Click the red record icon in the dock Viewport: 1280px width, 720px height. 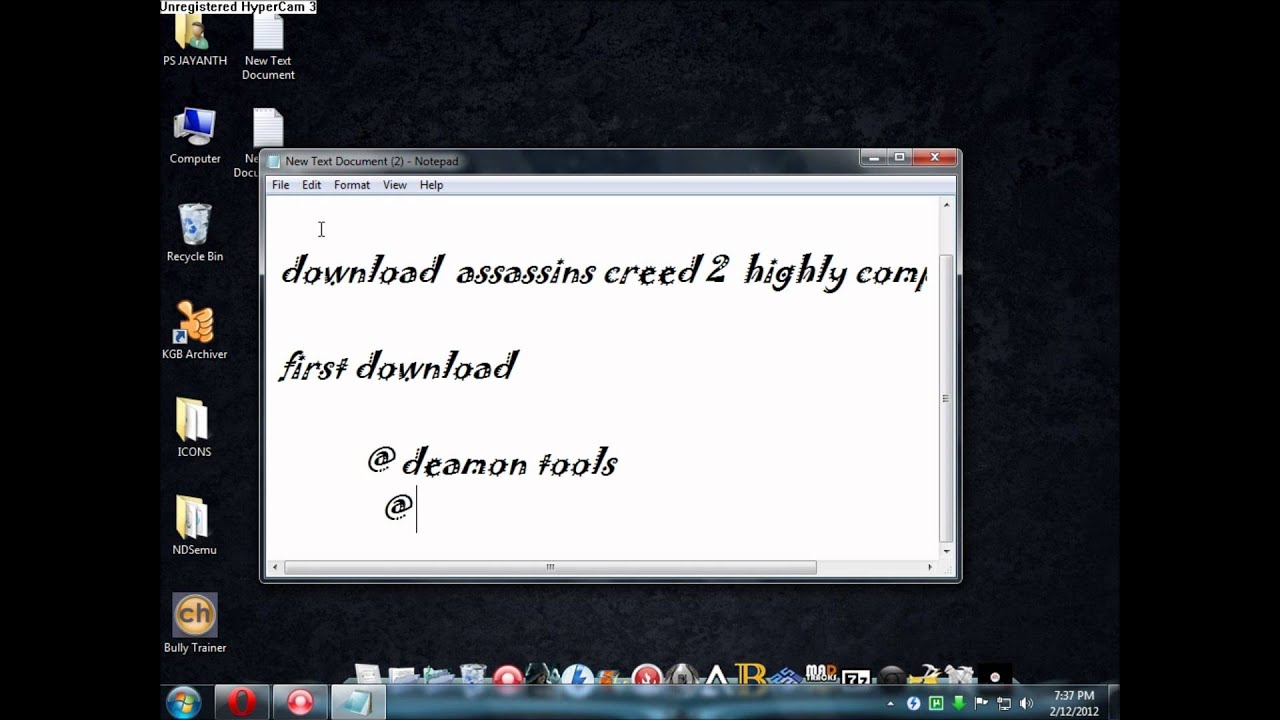[x=508, y=676]
